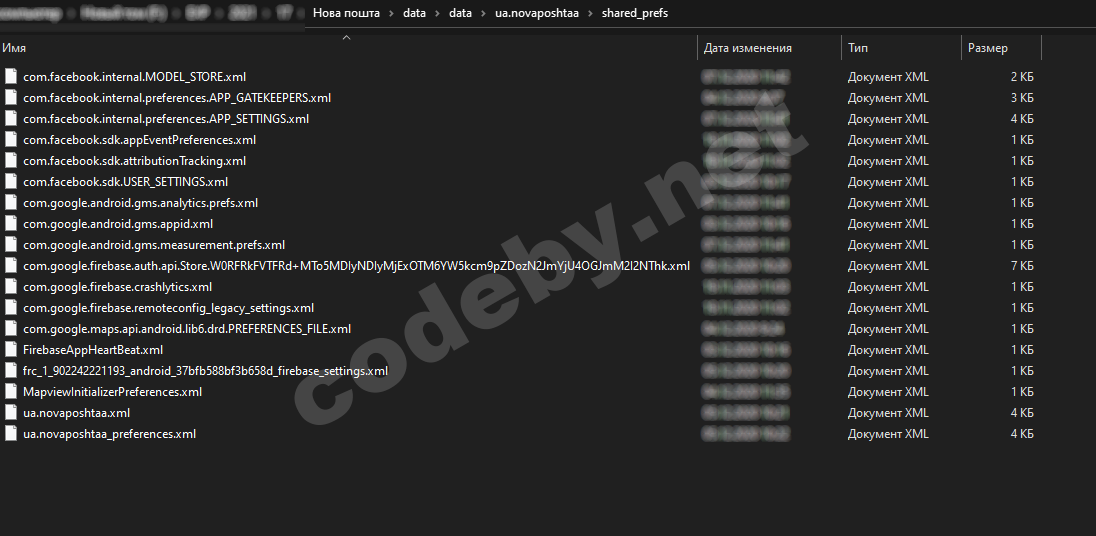Click file icon of drd.PREFERENCES_FILE.xml
The width and height of the screenshot is (1096, 536).
click(10, 328)
